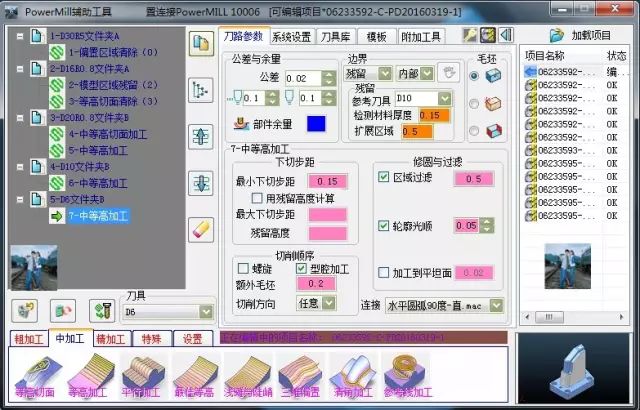Viewport: 640px width, 410px height.
Task: Move item up with the up-arrow icon
Action: [x=201, y=137]
